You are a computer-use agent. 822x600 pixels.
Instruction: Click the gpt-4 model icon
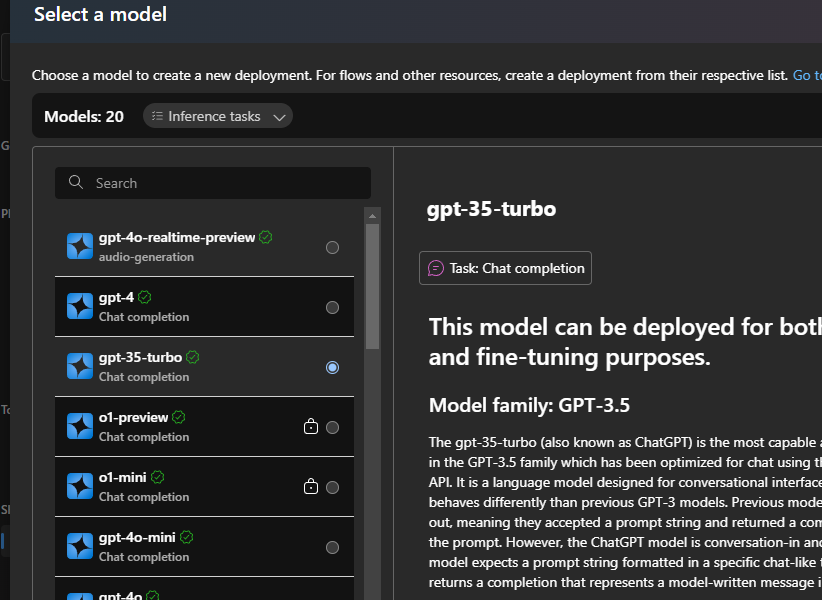coord(80,307)
